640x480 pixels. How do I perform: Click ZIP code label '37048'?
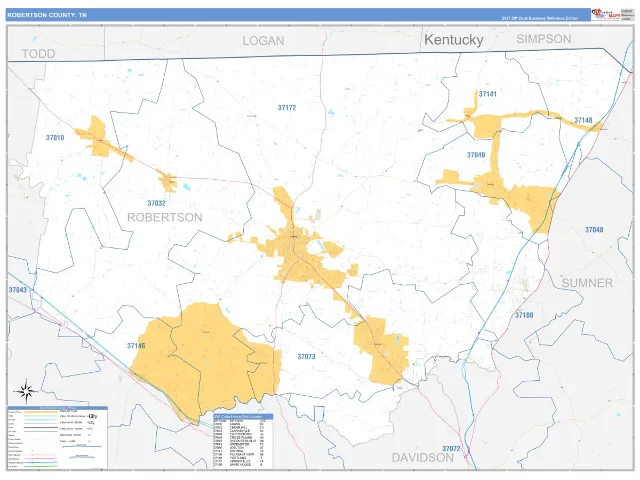click(x=594, y=230)
